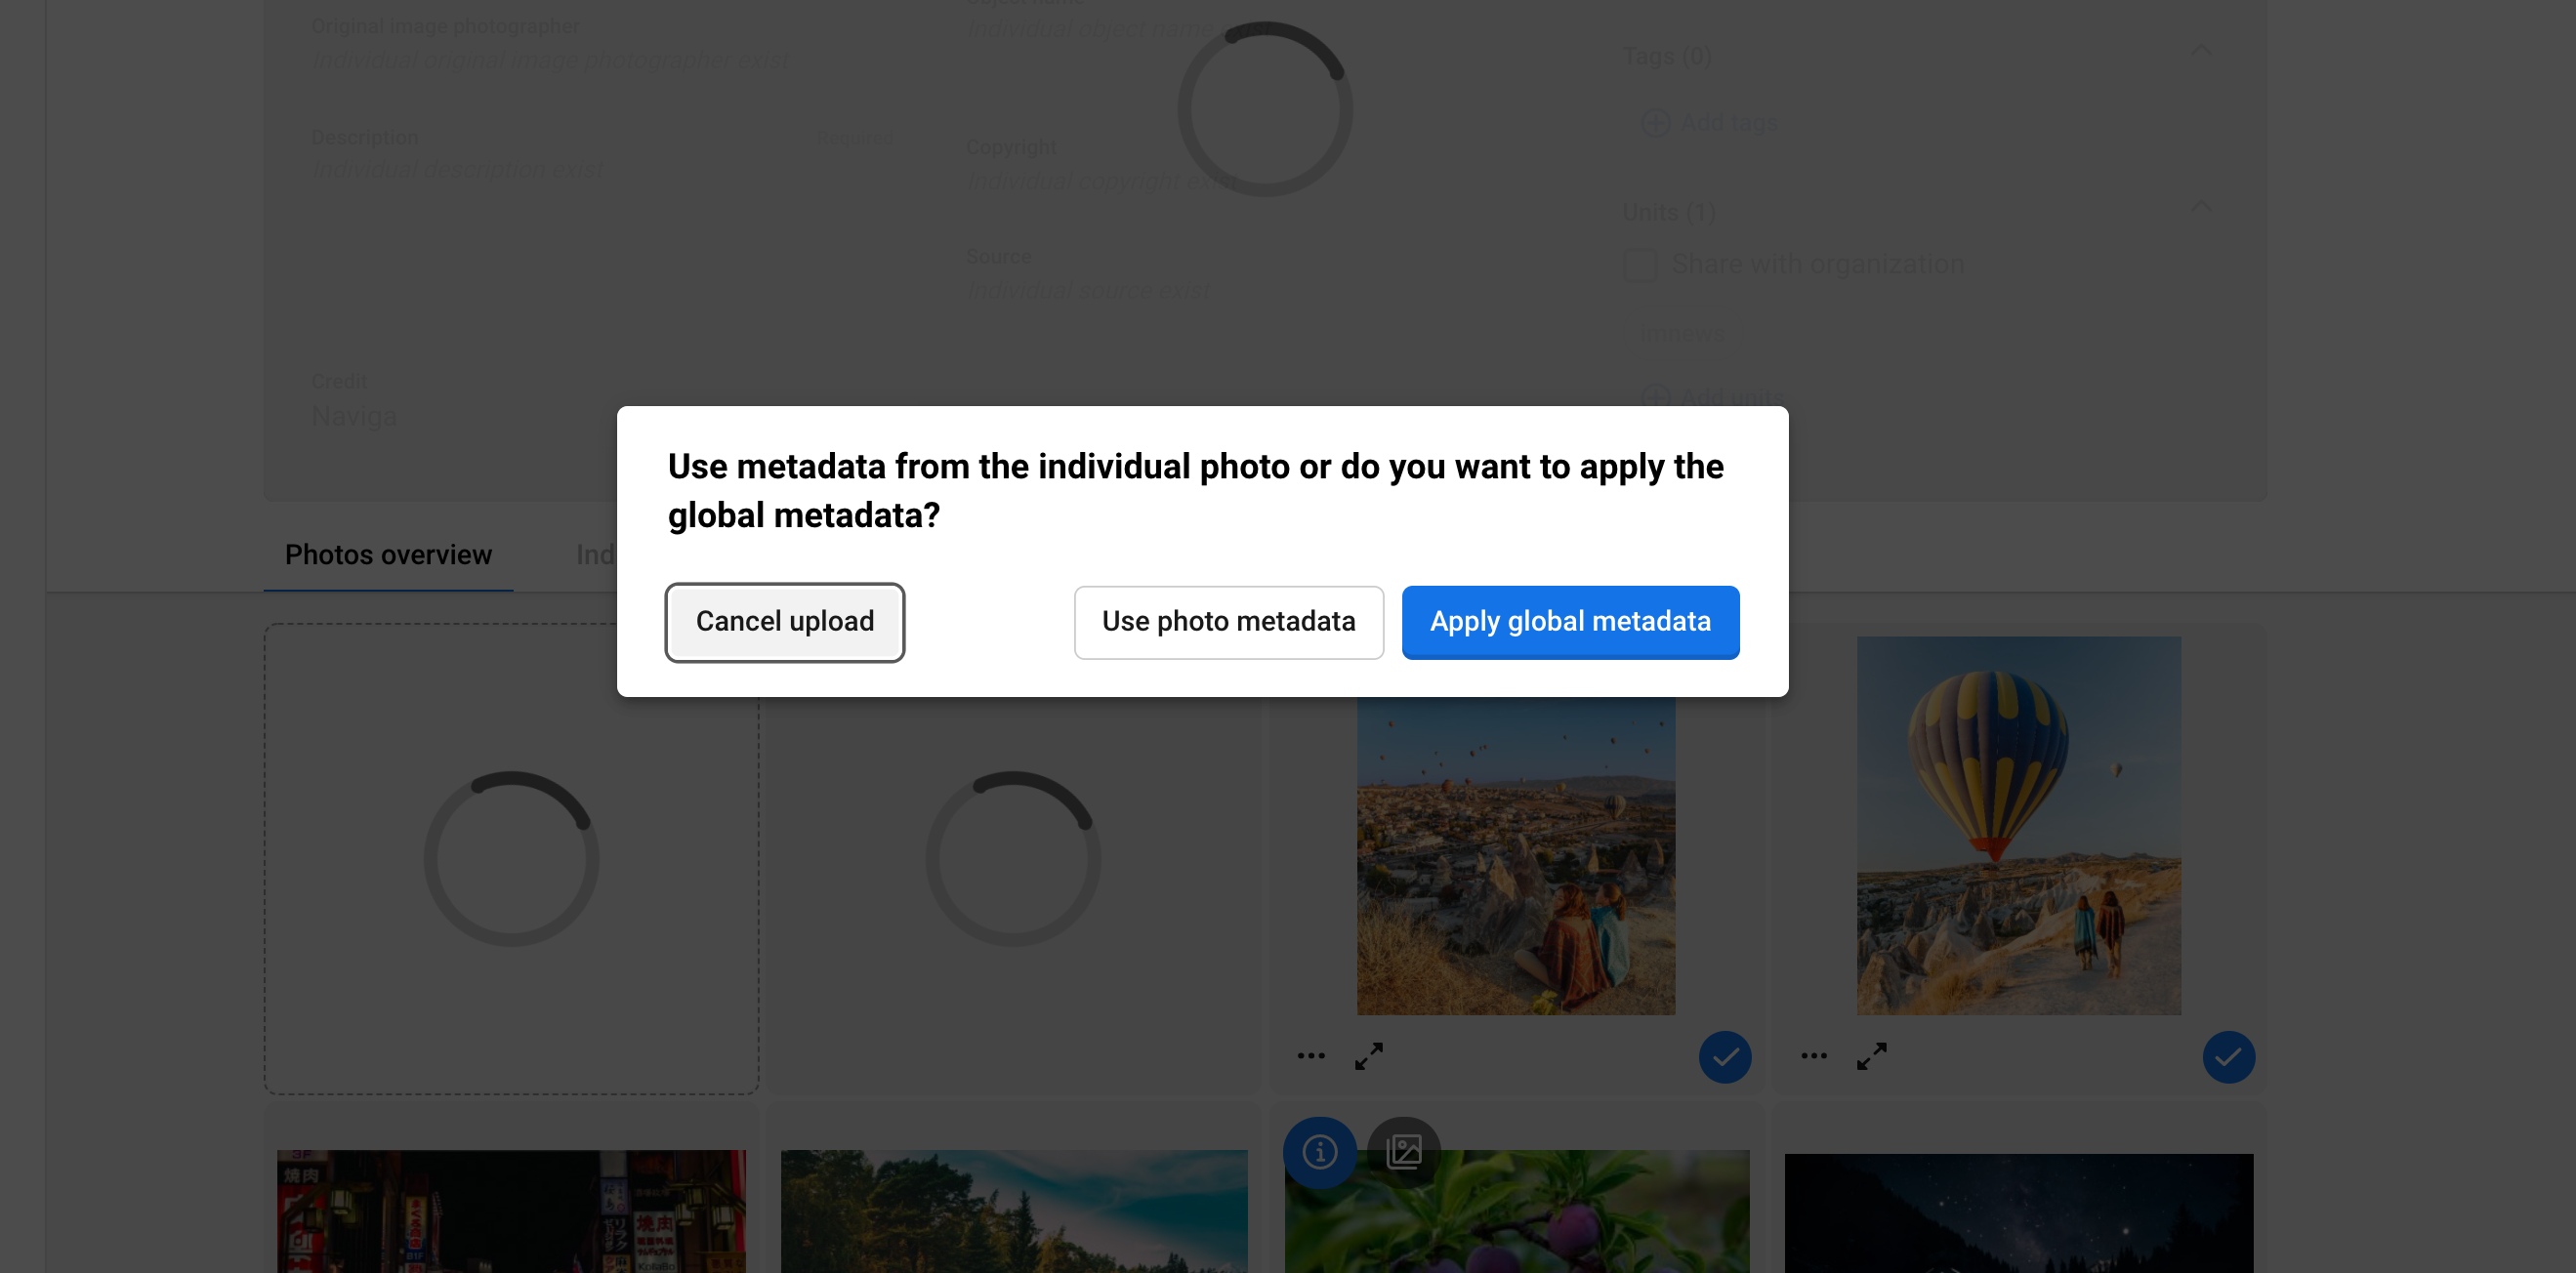Select the Japanese street night photo thumbnail

click(x=511, y=1211)
